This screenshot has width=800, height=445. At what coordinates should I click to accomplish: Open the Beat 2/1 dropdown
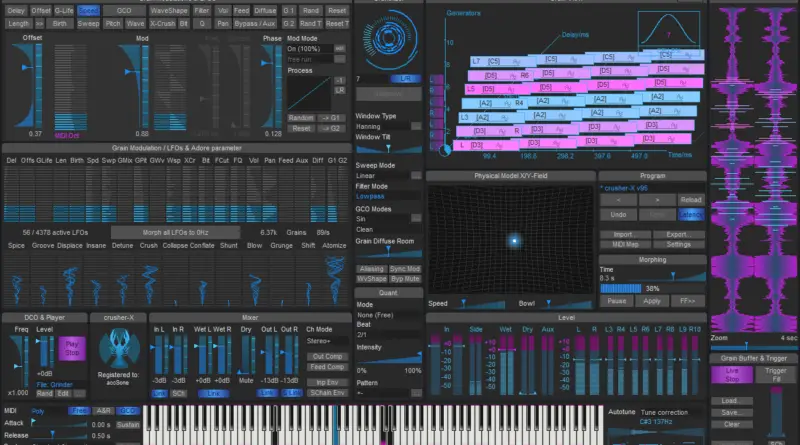[388, 335]
